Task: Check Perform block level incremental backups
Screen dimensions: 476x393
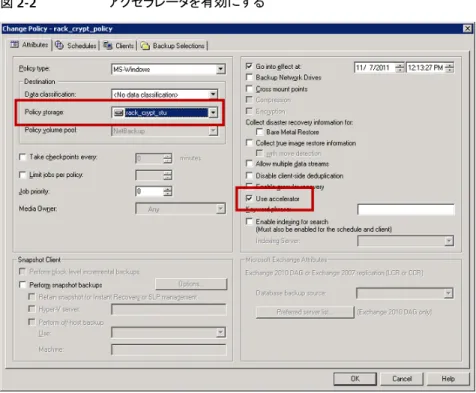Action: (x=22, y=272)
